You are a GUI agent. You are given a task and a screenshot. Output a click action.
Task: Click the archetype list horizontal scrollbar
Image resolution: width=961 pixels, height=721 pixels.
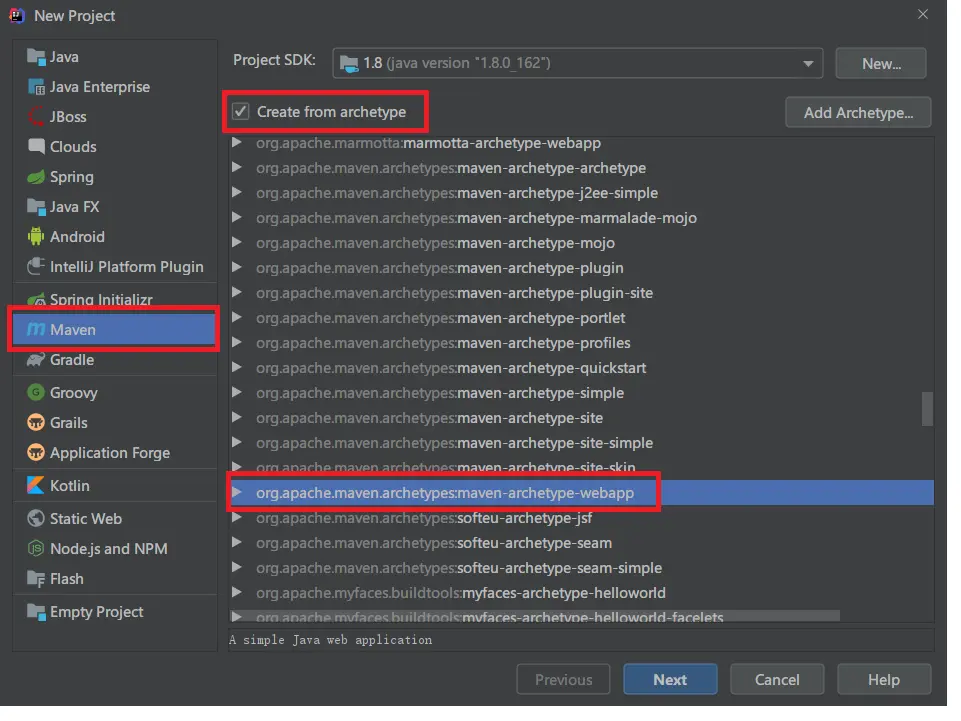click(x=536, y=616)
